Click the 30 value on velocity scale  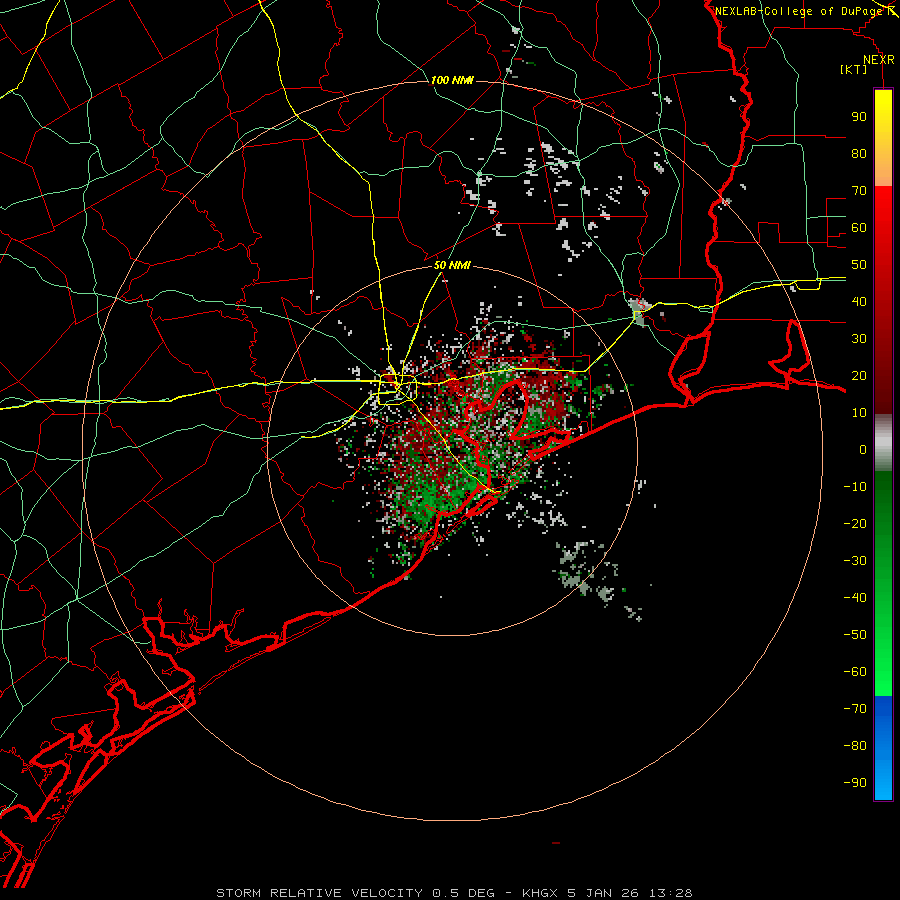(859, 339)
